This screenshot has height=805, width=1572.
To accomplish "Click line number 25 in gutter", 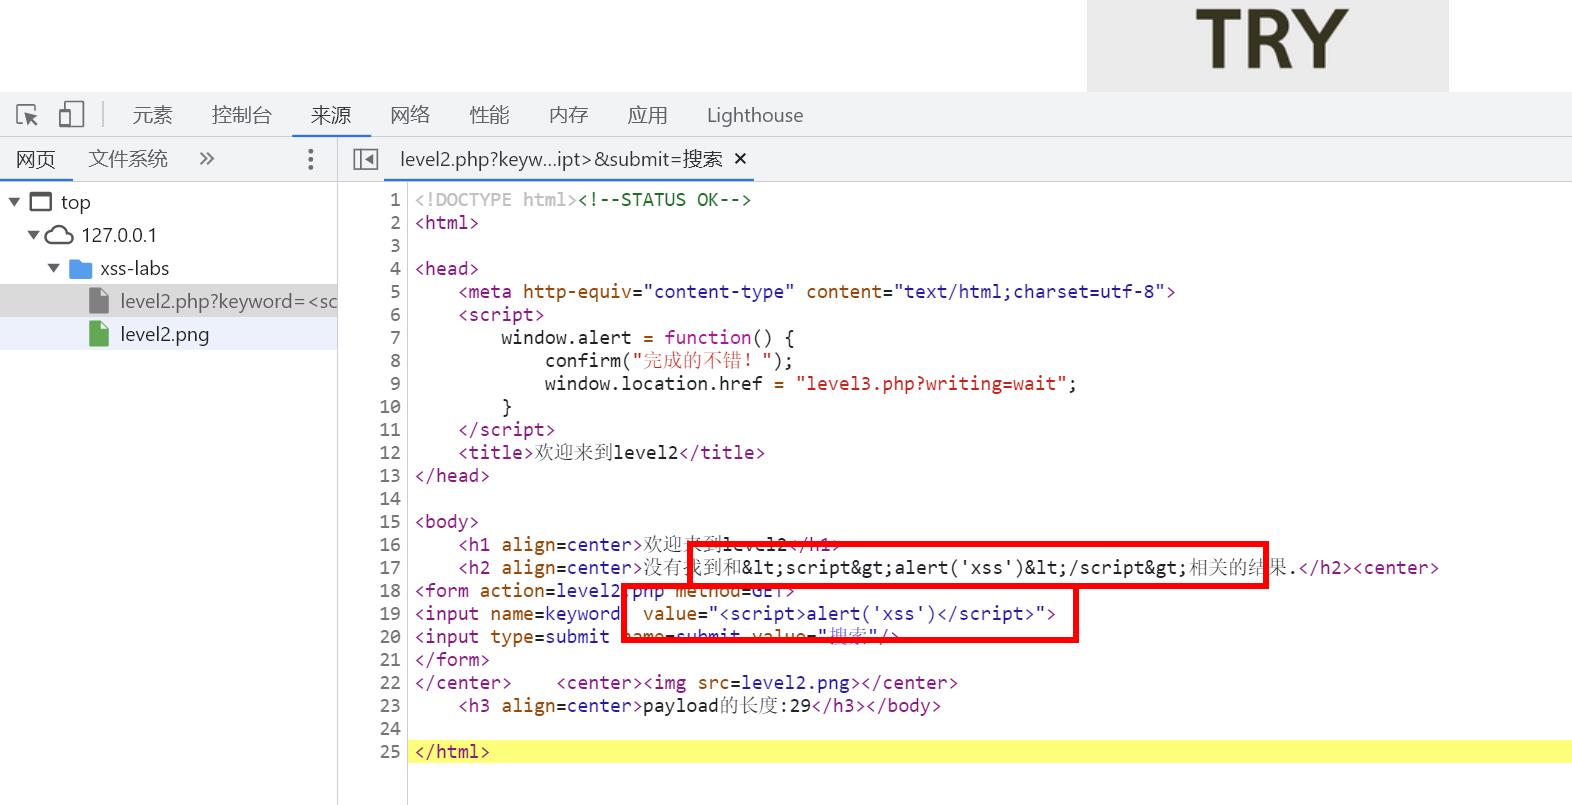I will pyautogui.click(x=390, y=751).
